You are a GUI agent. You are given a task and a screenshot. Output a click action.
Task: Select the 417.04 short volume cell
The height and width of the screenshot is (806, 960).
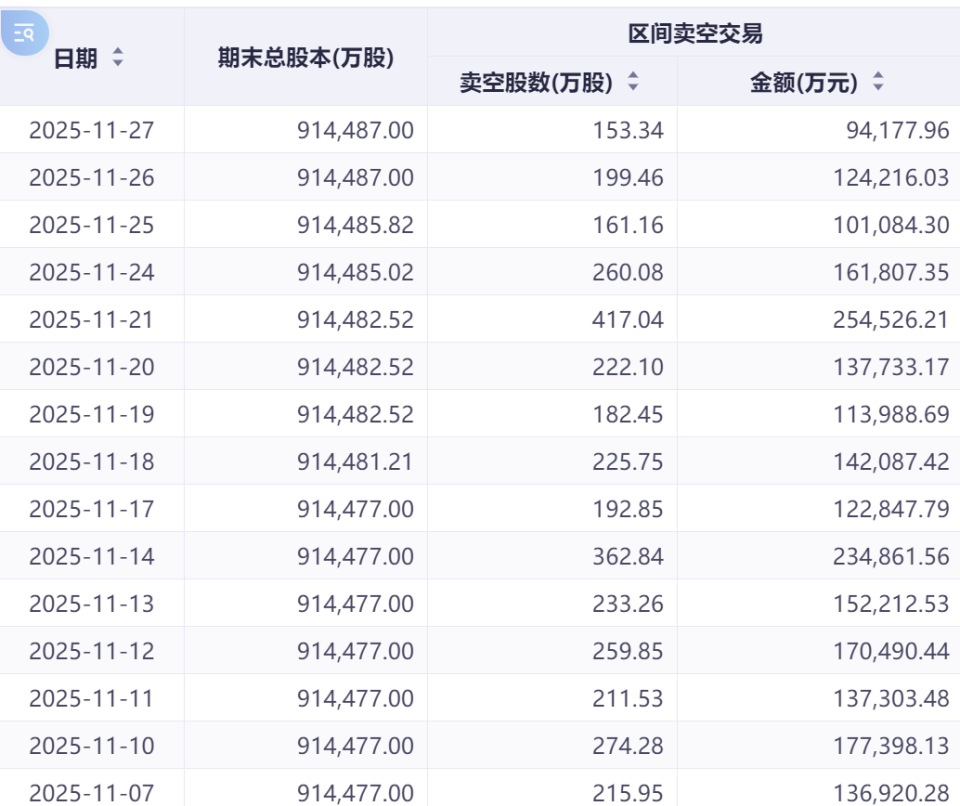628,319
